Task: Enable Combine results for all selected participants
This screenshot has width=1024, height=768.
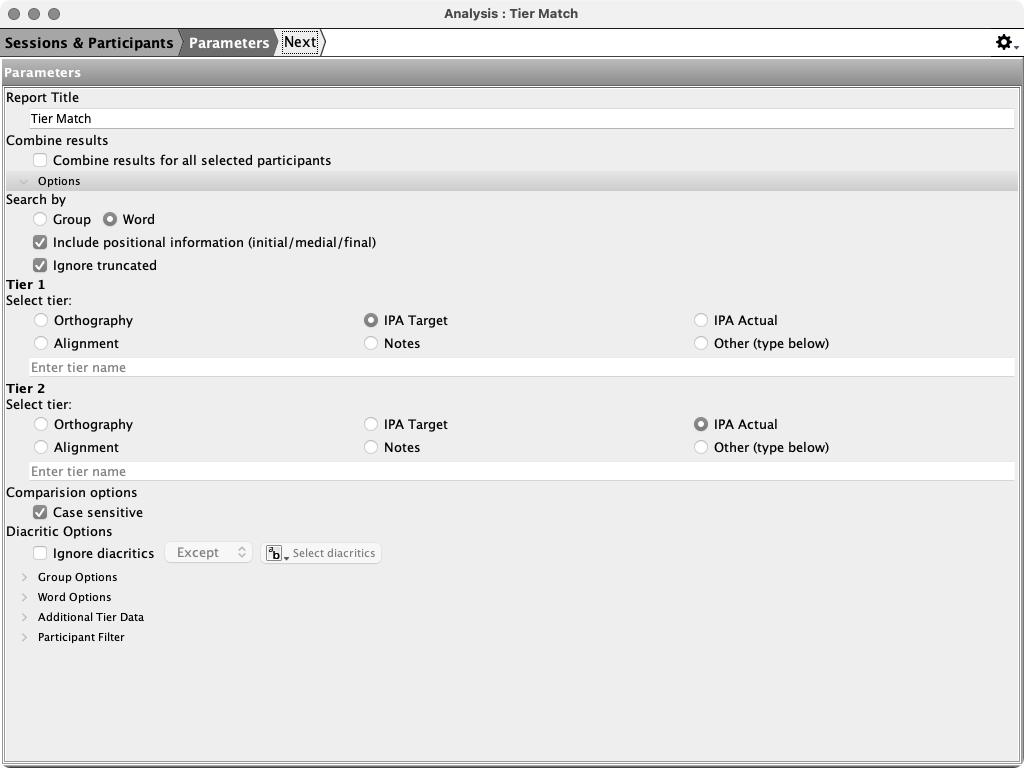Action: (40, 160)
